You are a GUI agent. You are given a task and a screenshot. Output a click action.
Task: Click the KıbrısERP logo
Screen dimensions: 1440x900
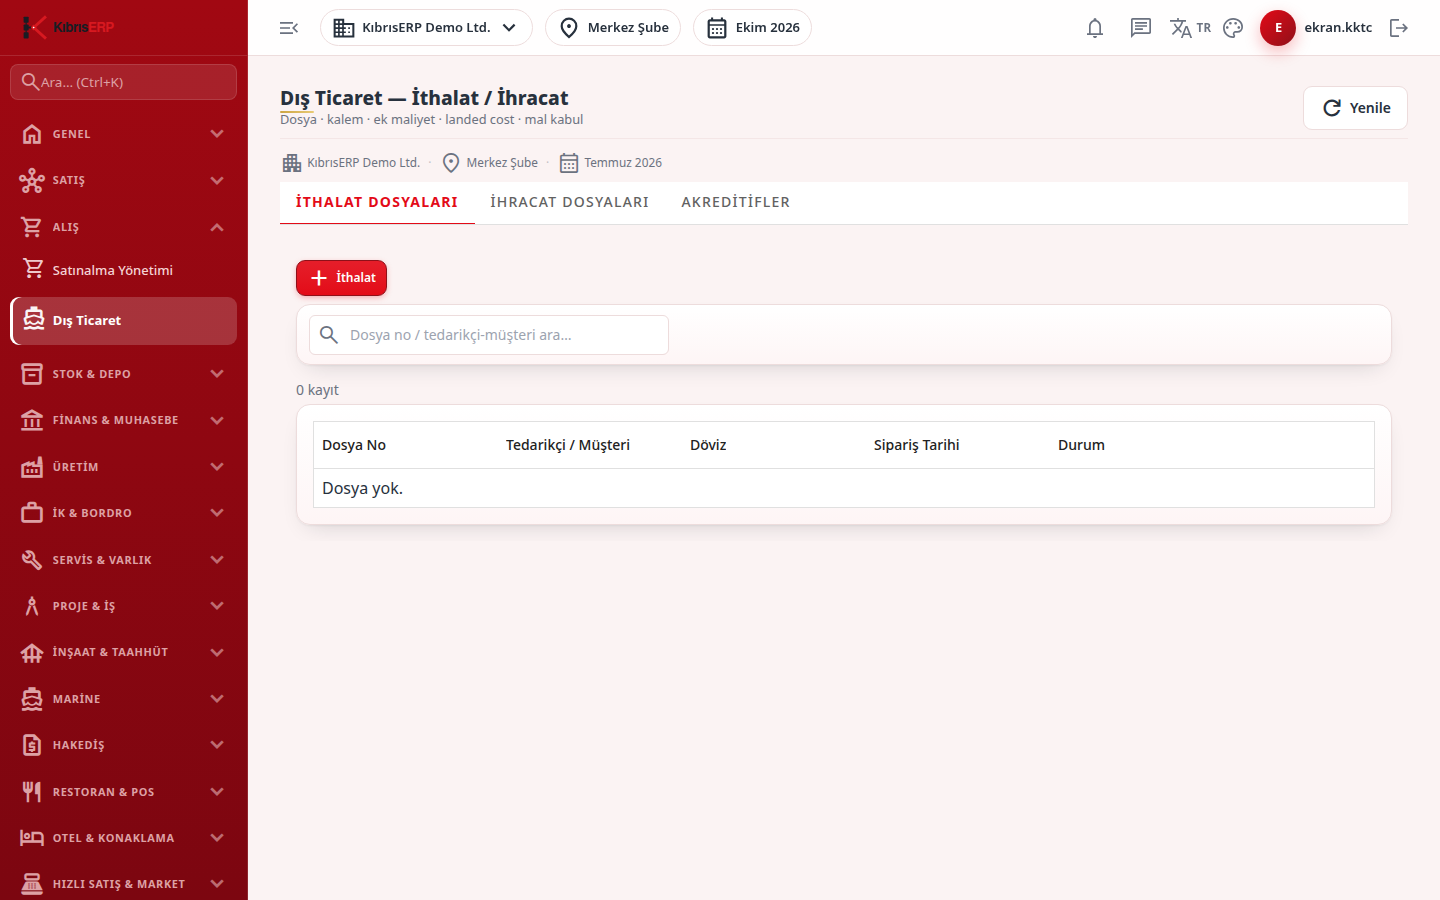click(68, 27)
